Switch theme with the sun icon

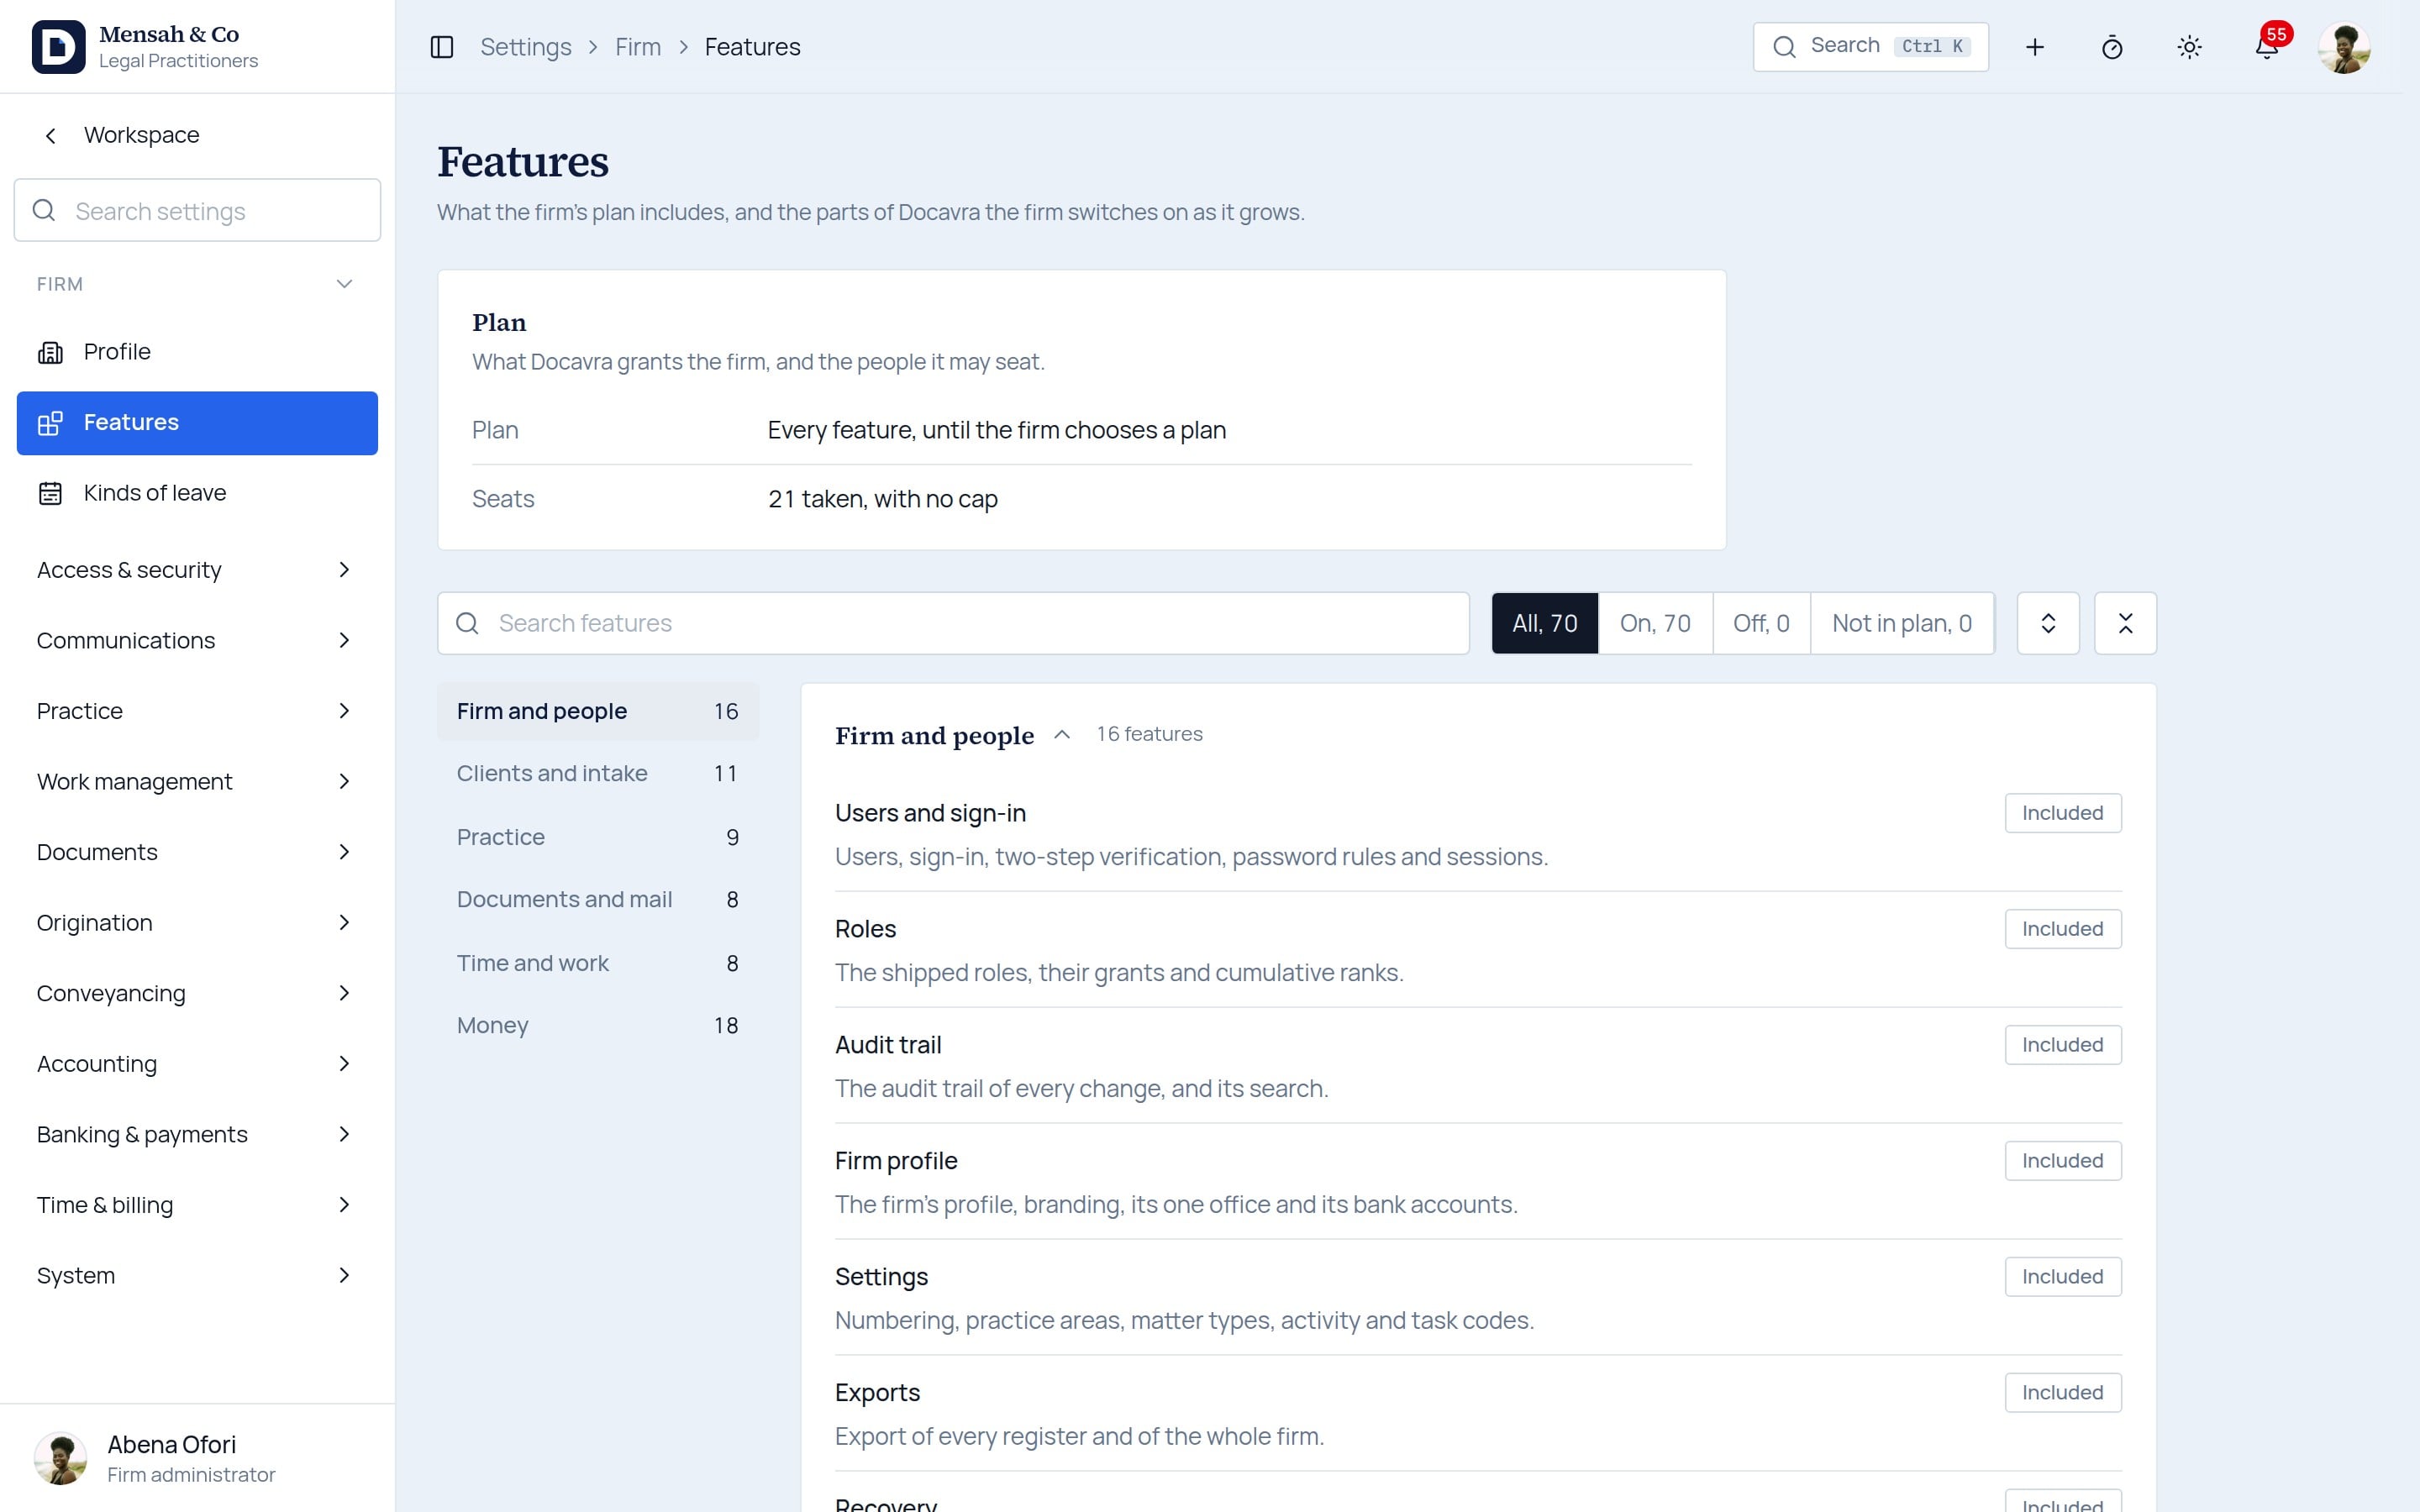pos(2190,47)
